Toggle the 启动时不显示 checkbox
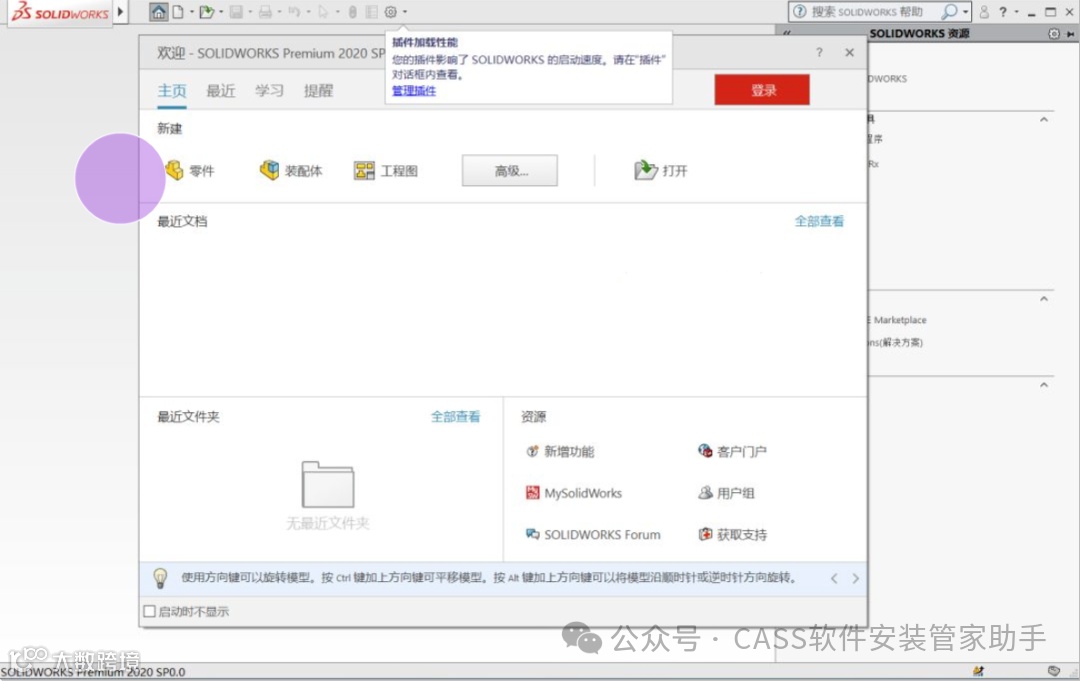 [x=149, y=611]
